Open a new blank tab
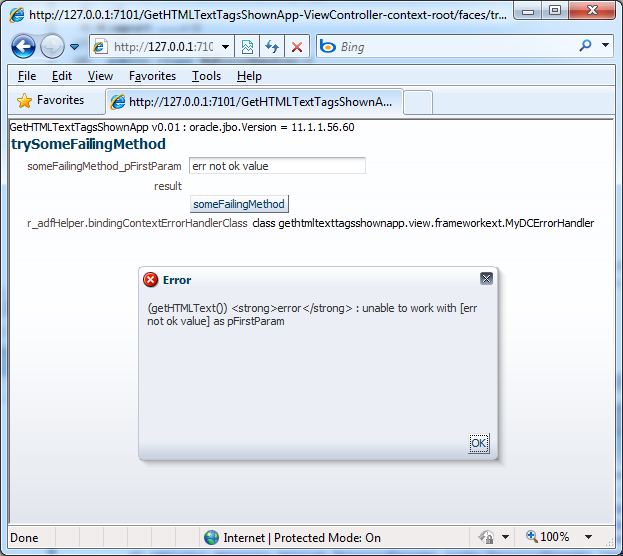Viewport: 623px width, 556px height. pos(418,102)
